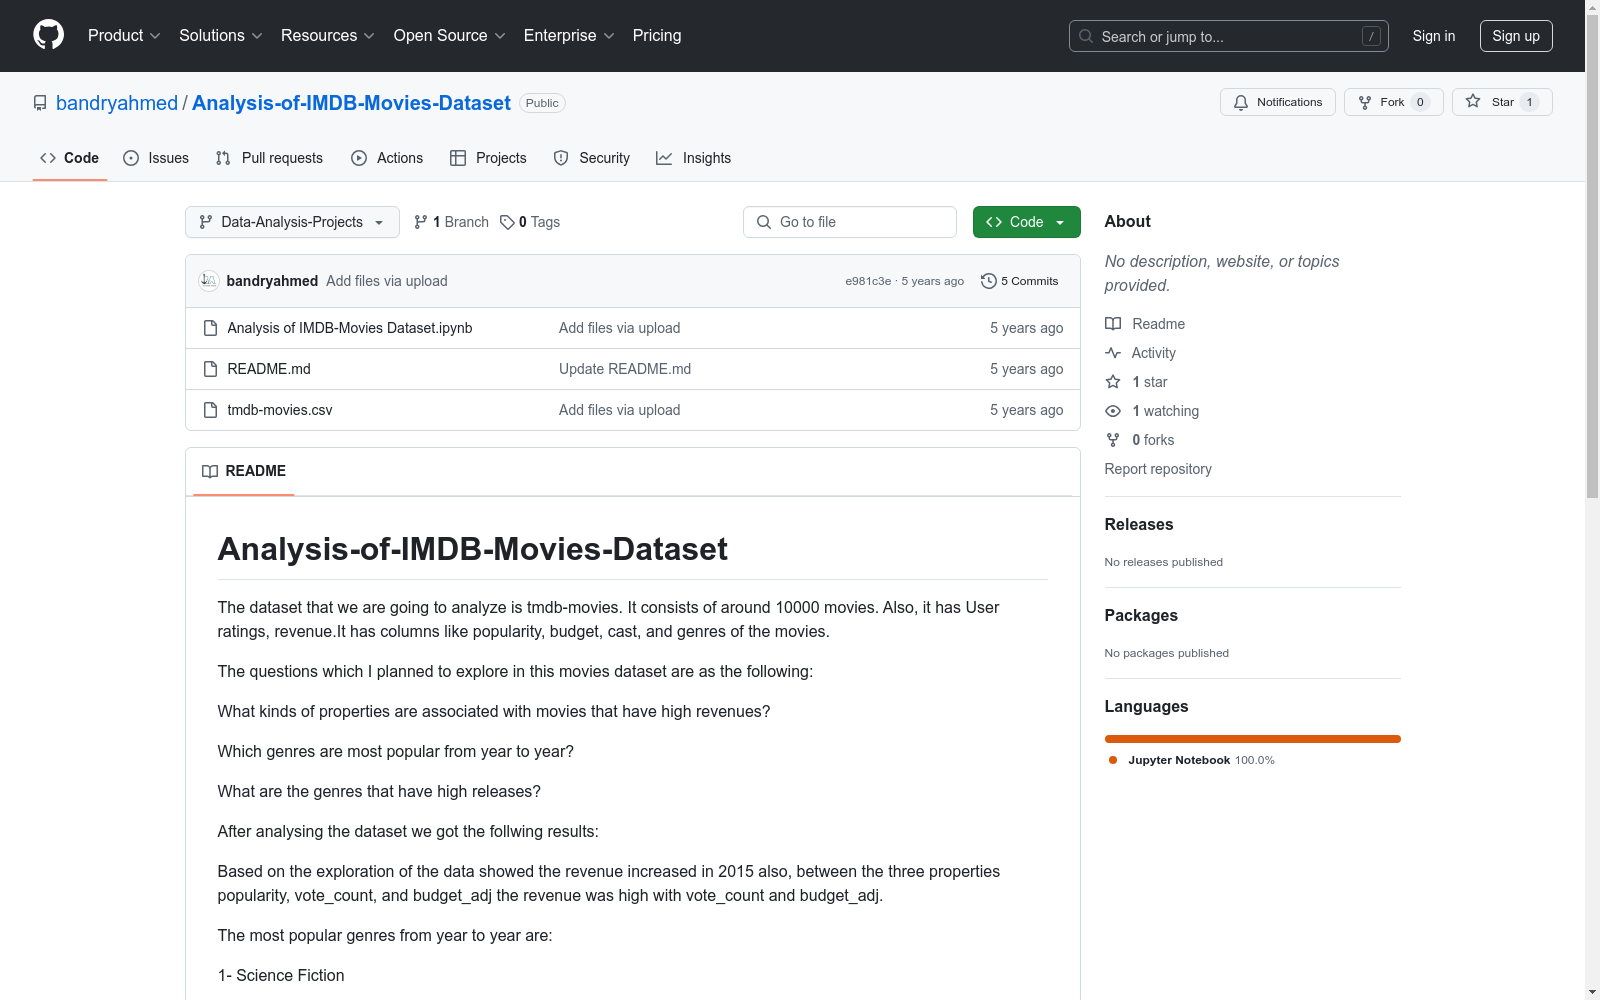Image resolution: width=1600 pixels, height=1000 pixels.
Task: Click Report repository link
Action: [1158, 469]
